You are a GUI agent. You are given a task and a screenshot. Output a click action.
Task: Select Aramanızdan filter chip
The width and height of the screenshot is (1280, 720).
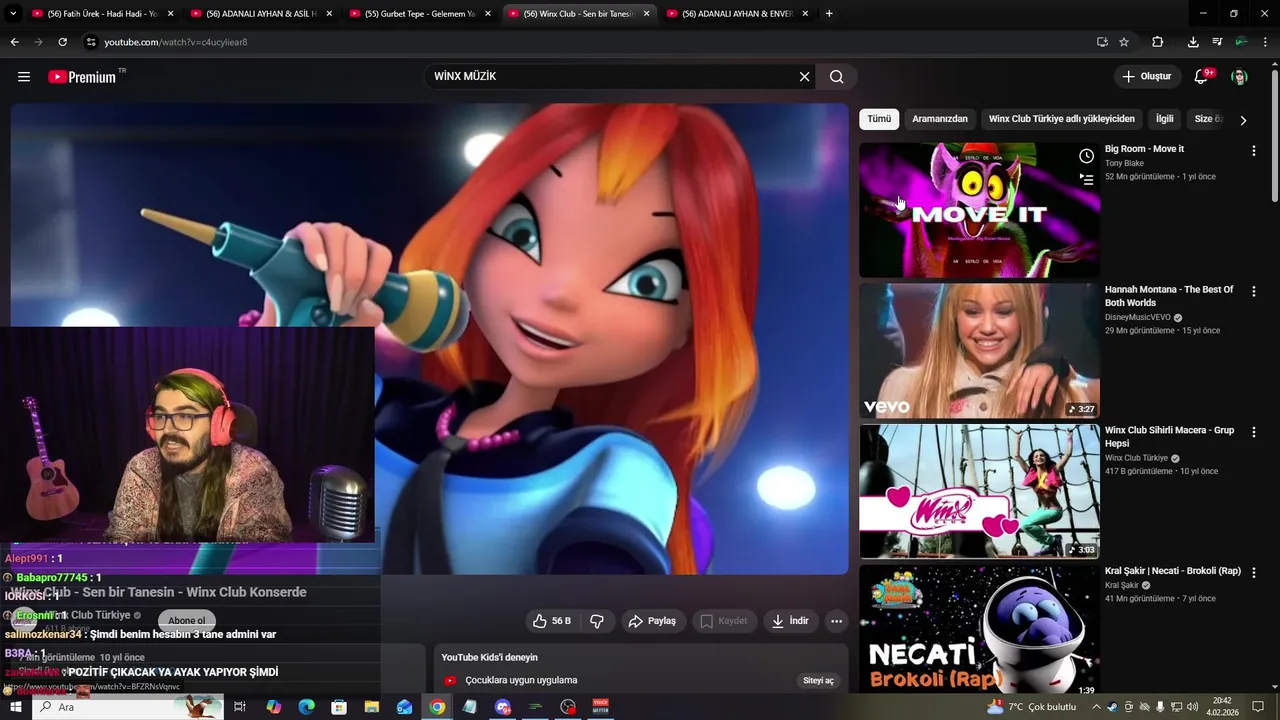(940, 119)
